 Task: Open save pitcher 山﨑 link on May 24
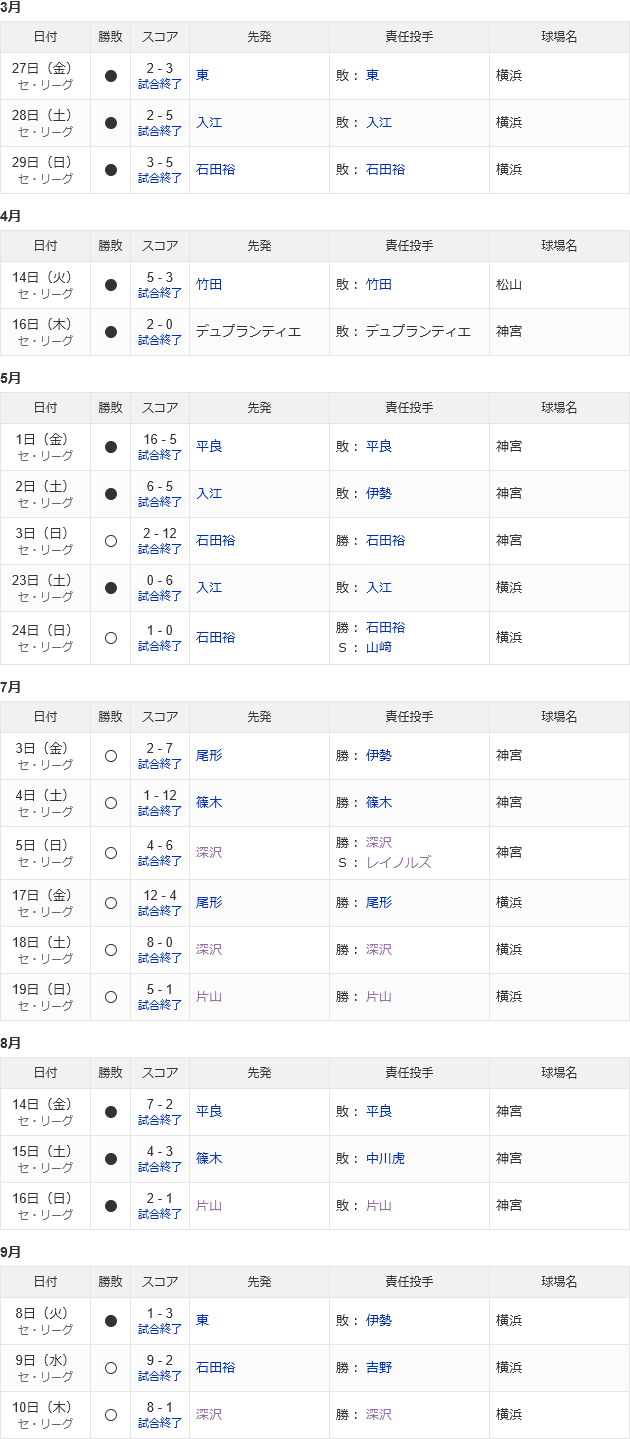point(379,647)
